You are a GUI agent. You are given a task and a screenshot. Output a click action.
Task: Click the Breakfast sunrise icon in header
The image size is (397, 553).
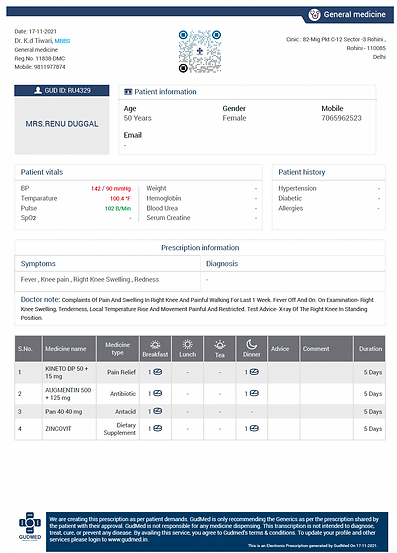[x=155, y=345]
